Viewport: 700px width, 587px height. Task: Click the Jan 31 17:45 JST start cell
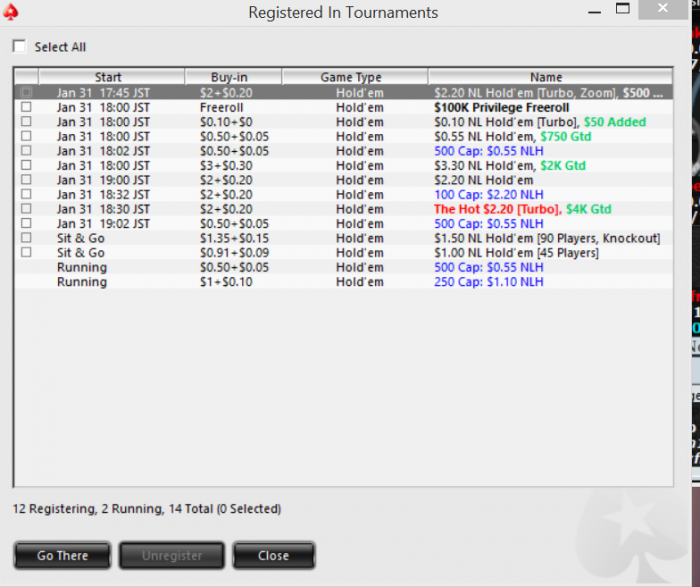click(x=103, y=93)
